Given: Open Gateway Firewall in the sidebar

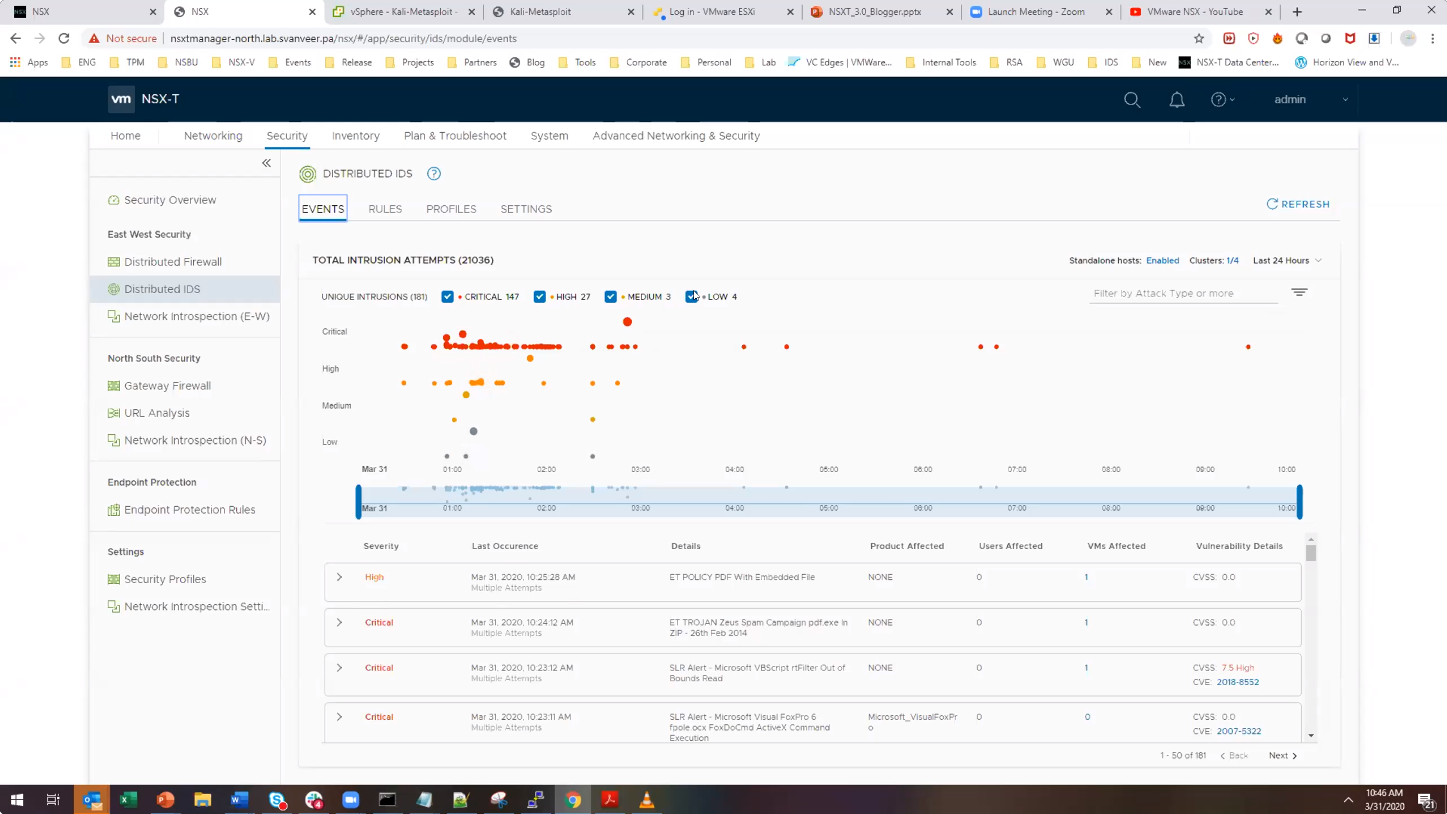Looking at the screenshot, I should pos(167,386).
